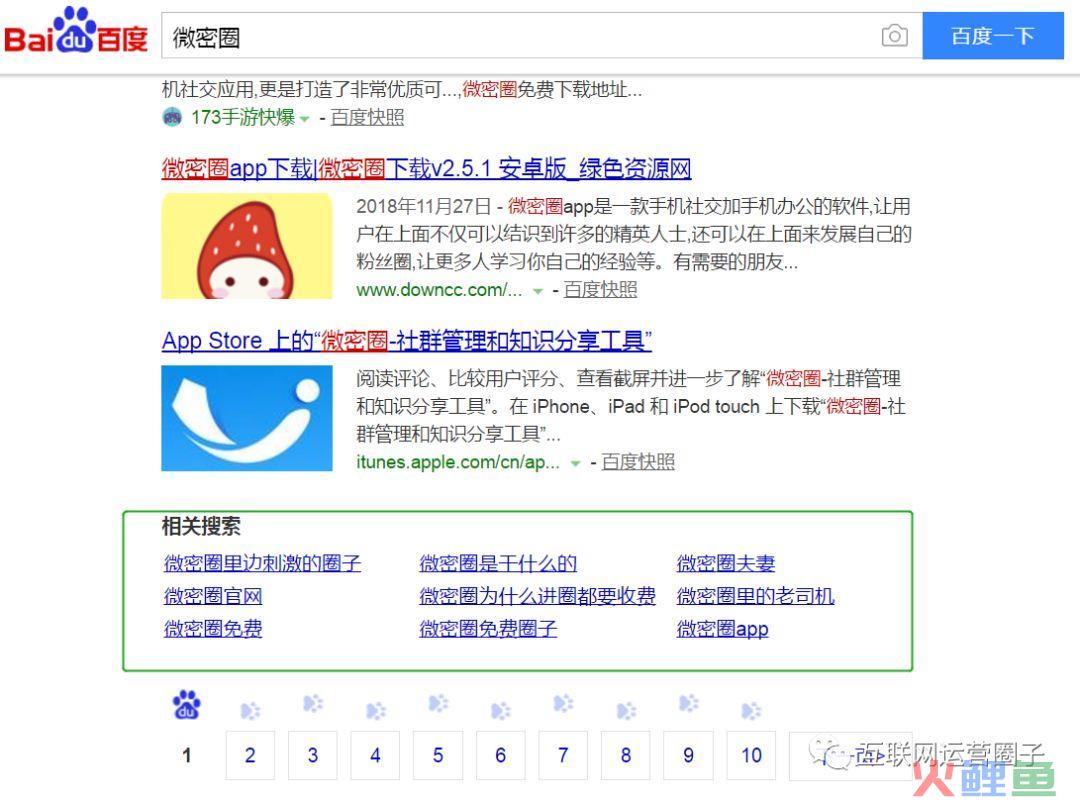Search related term 微密圈里边刺激的圈子
The height and width of the screenshot is (802, 1080).
click(262, 564)
